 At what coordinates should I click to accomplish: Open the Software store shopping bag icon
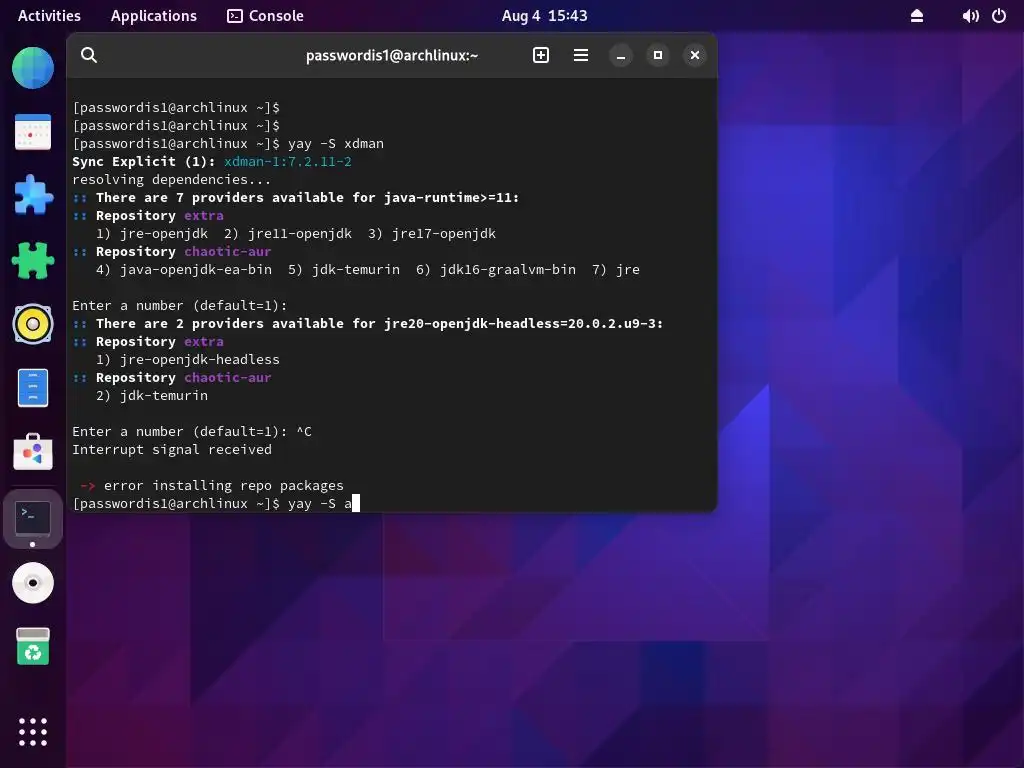[x=33, y=451]
